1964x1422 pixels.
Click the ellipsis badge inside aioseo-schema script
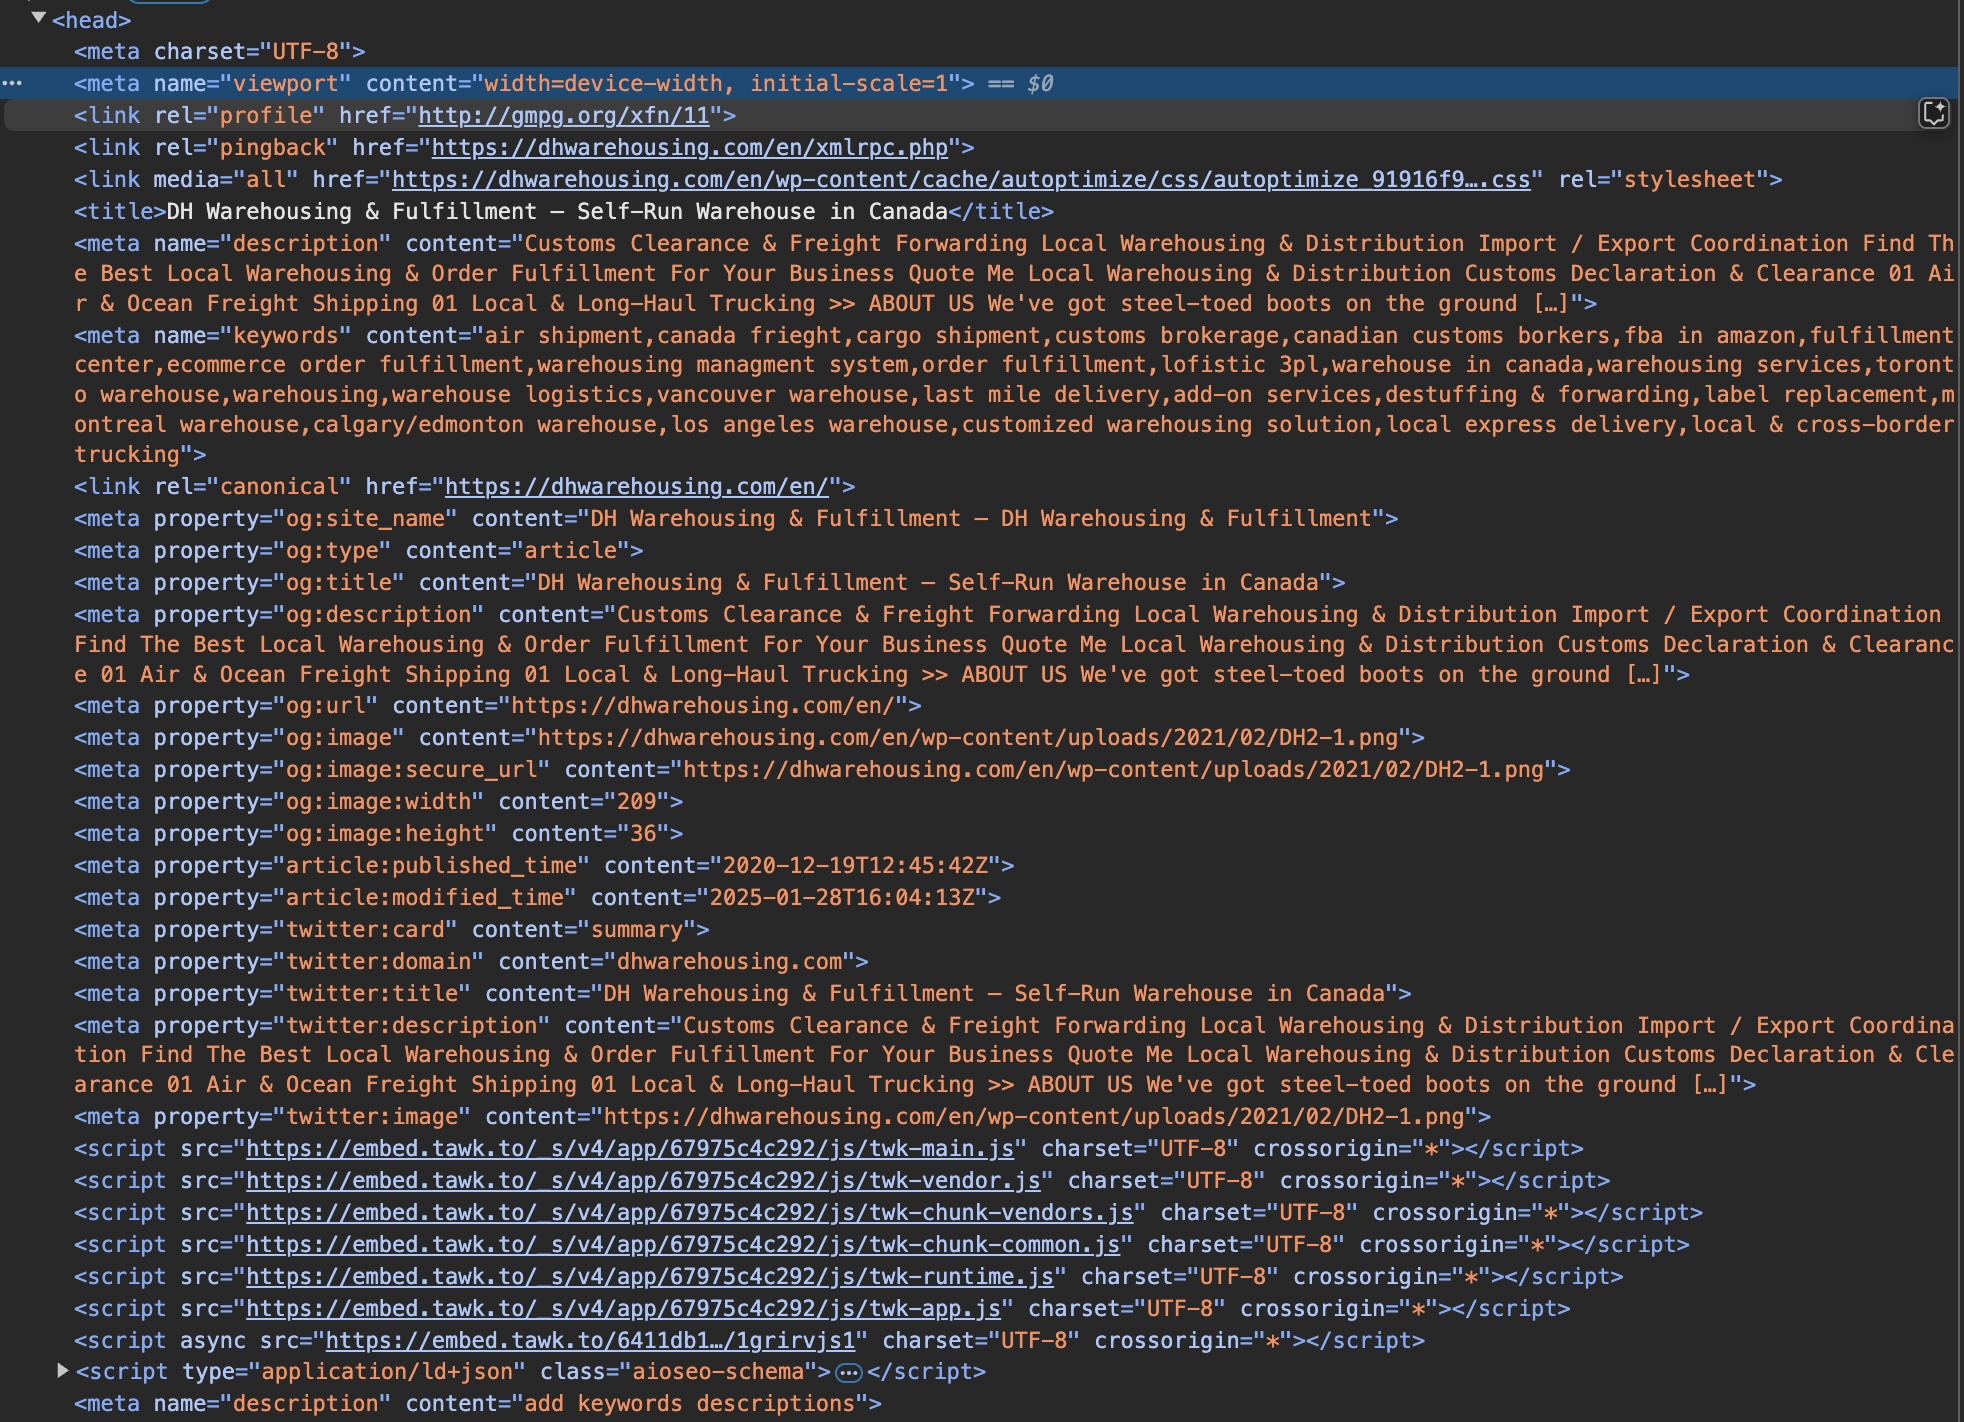pos(849,1372)
